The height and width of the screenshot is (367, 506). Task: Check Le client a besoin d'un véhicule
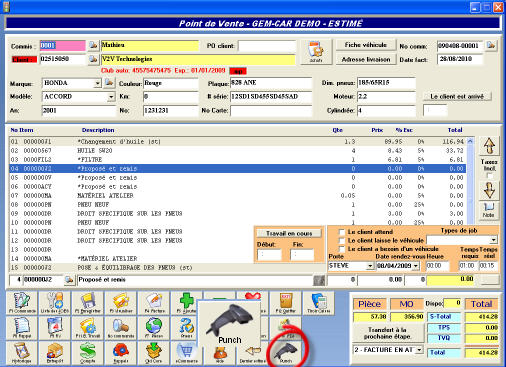pyautogui.click(x=341, y=249)
